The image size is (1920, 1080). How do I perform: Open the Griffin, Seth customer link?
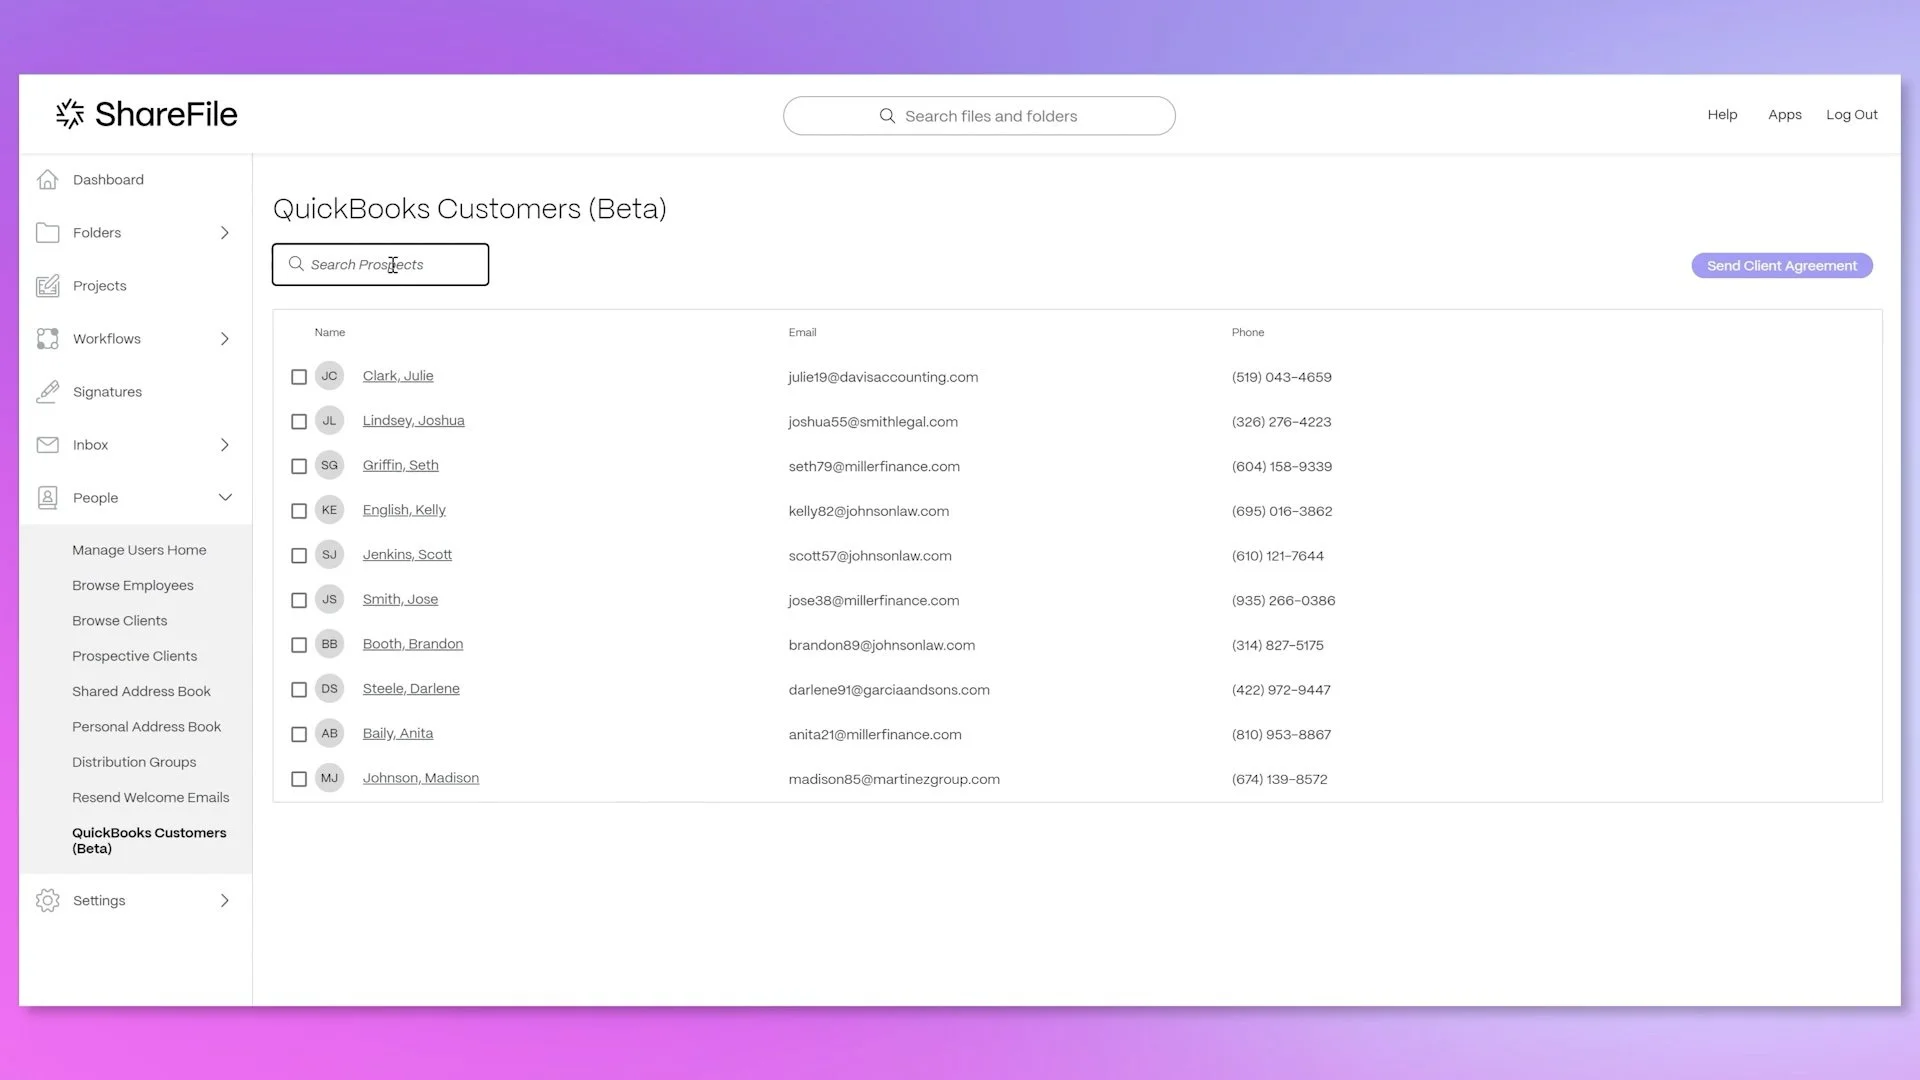click(400, 465)
